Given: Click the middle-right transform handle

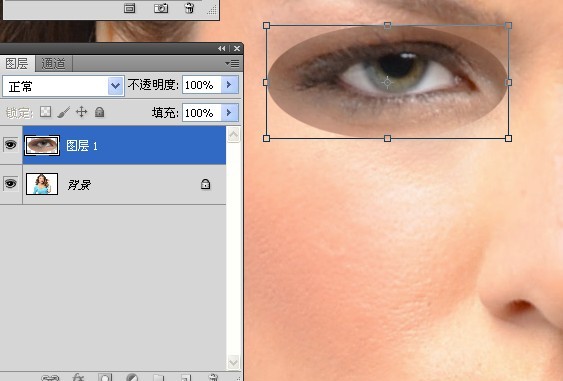Looking at the screenshot, I should click(x=508, y=83).
